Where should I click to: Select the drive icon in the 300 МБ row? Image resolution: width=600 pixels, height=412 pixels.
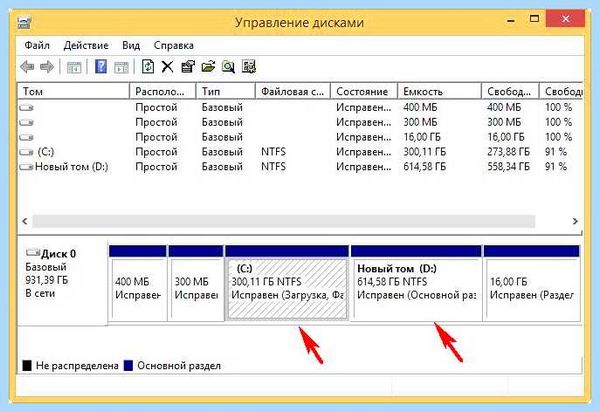tap(26, 123)
